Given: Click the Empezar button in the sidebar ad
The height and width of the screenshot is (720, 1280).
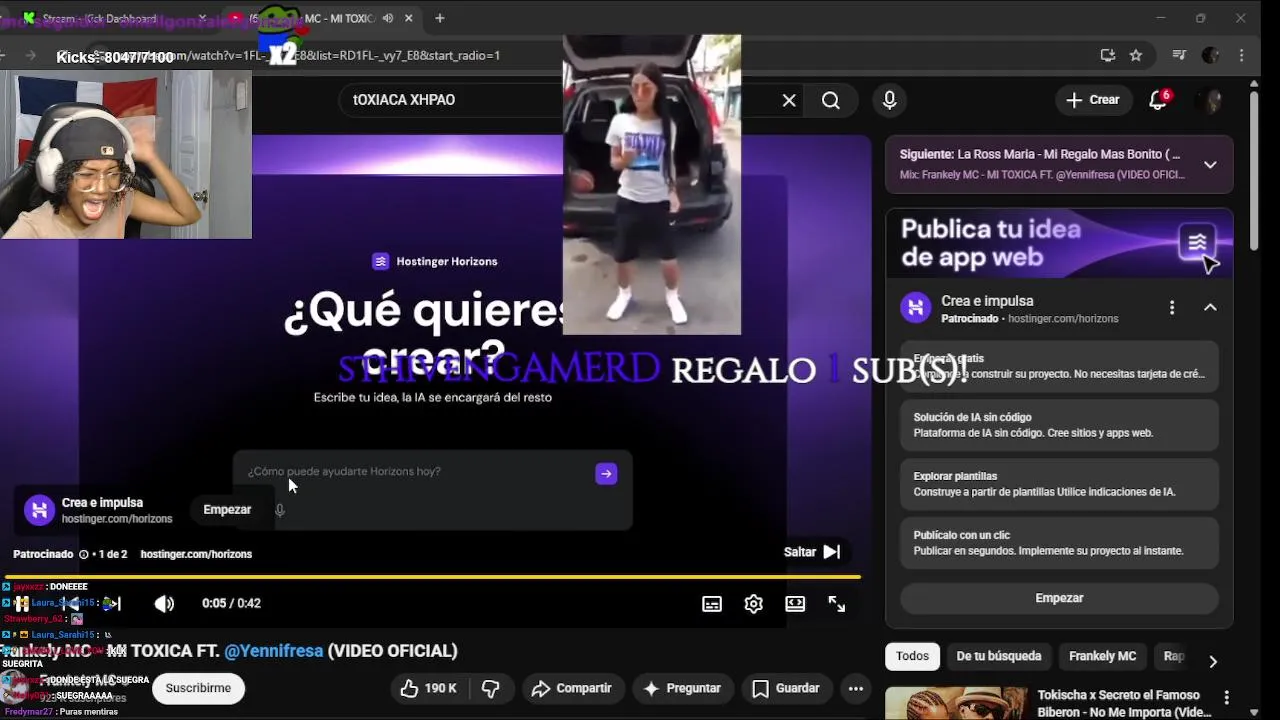Looking at the screenshot, I should point(1059,598).
